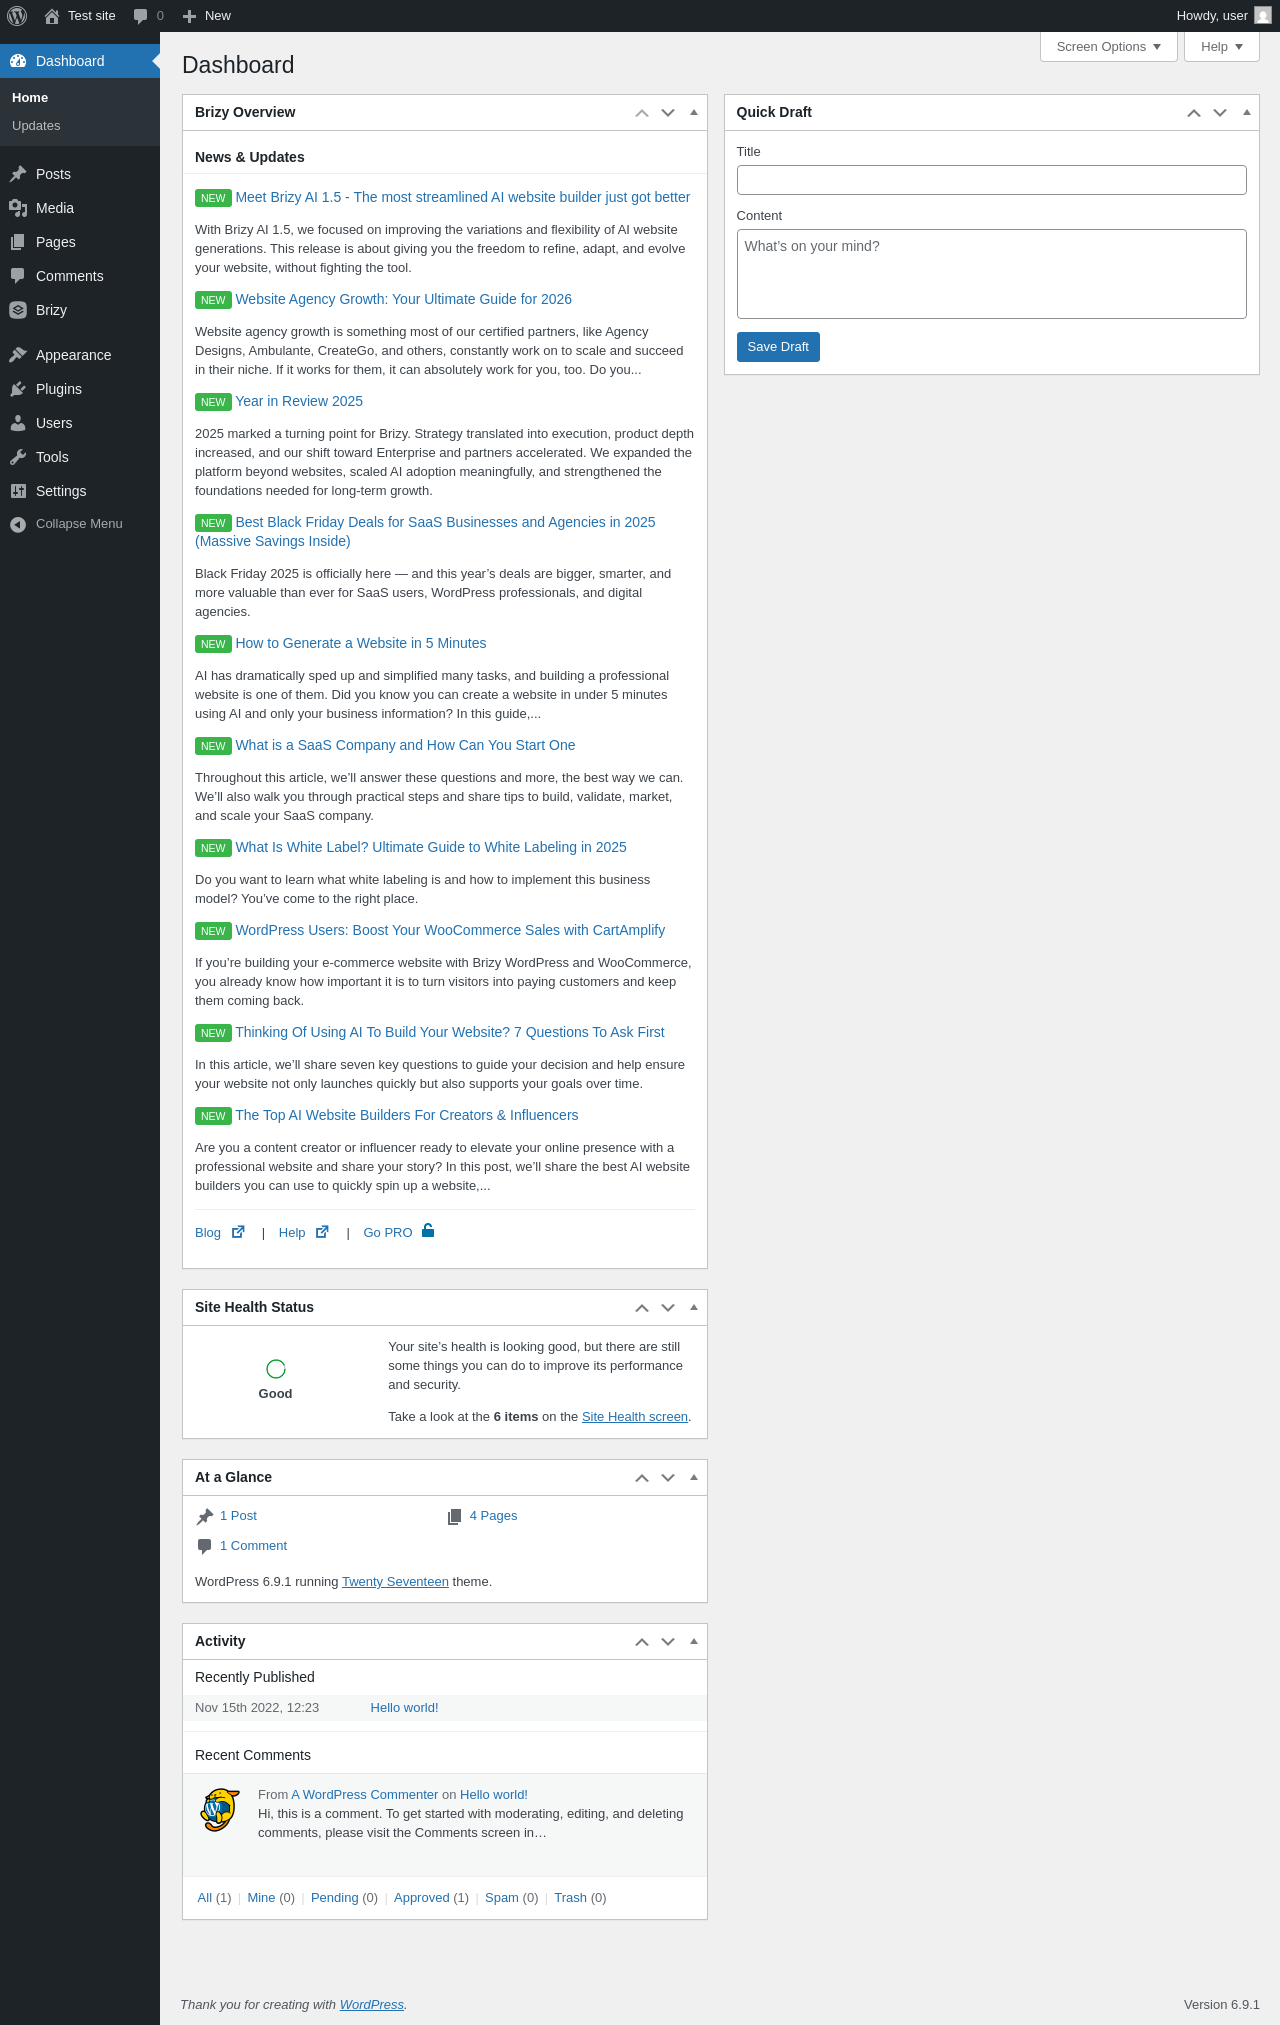Move At a Glance panel up
The width and height of the screenshot is (1280, 2025).
(x=642, y=1478)
